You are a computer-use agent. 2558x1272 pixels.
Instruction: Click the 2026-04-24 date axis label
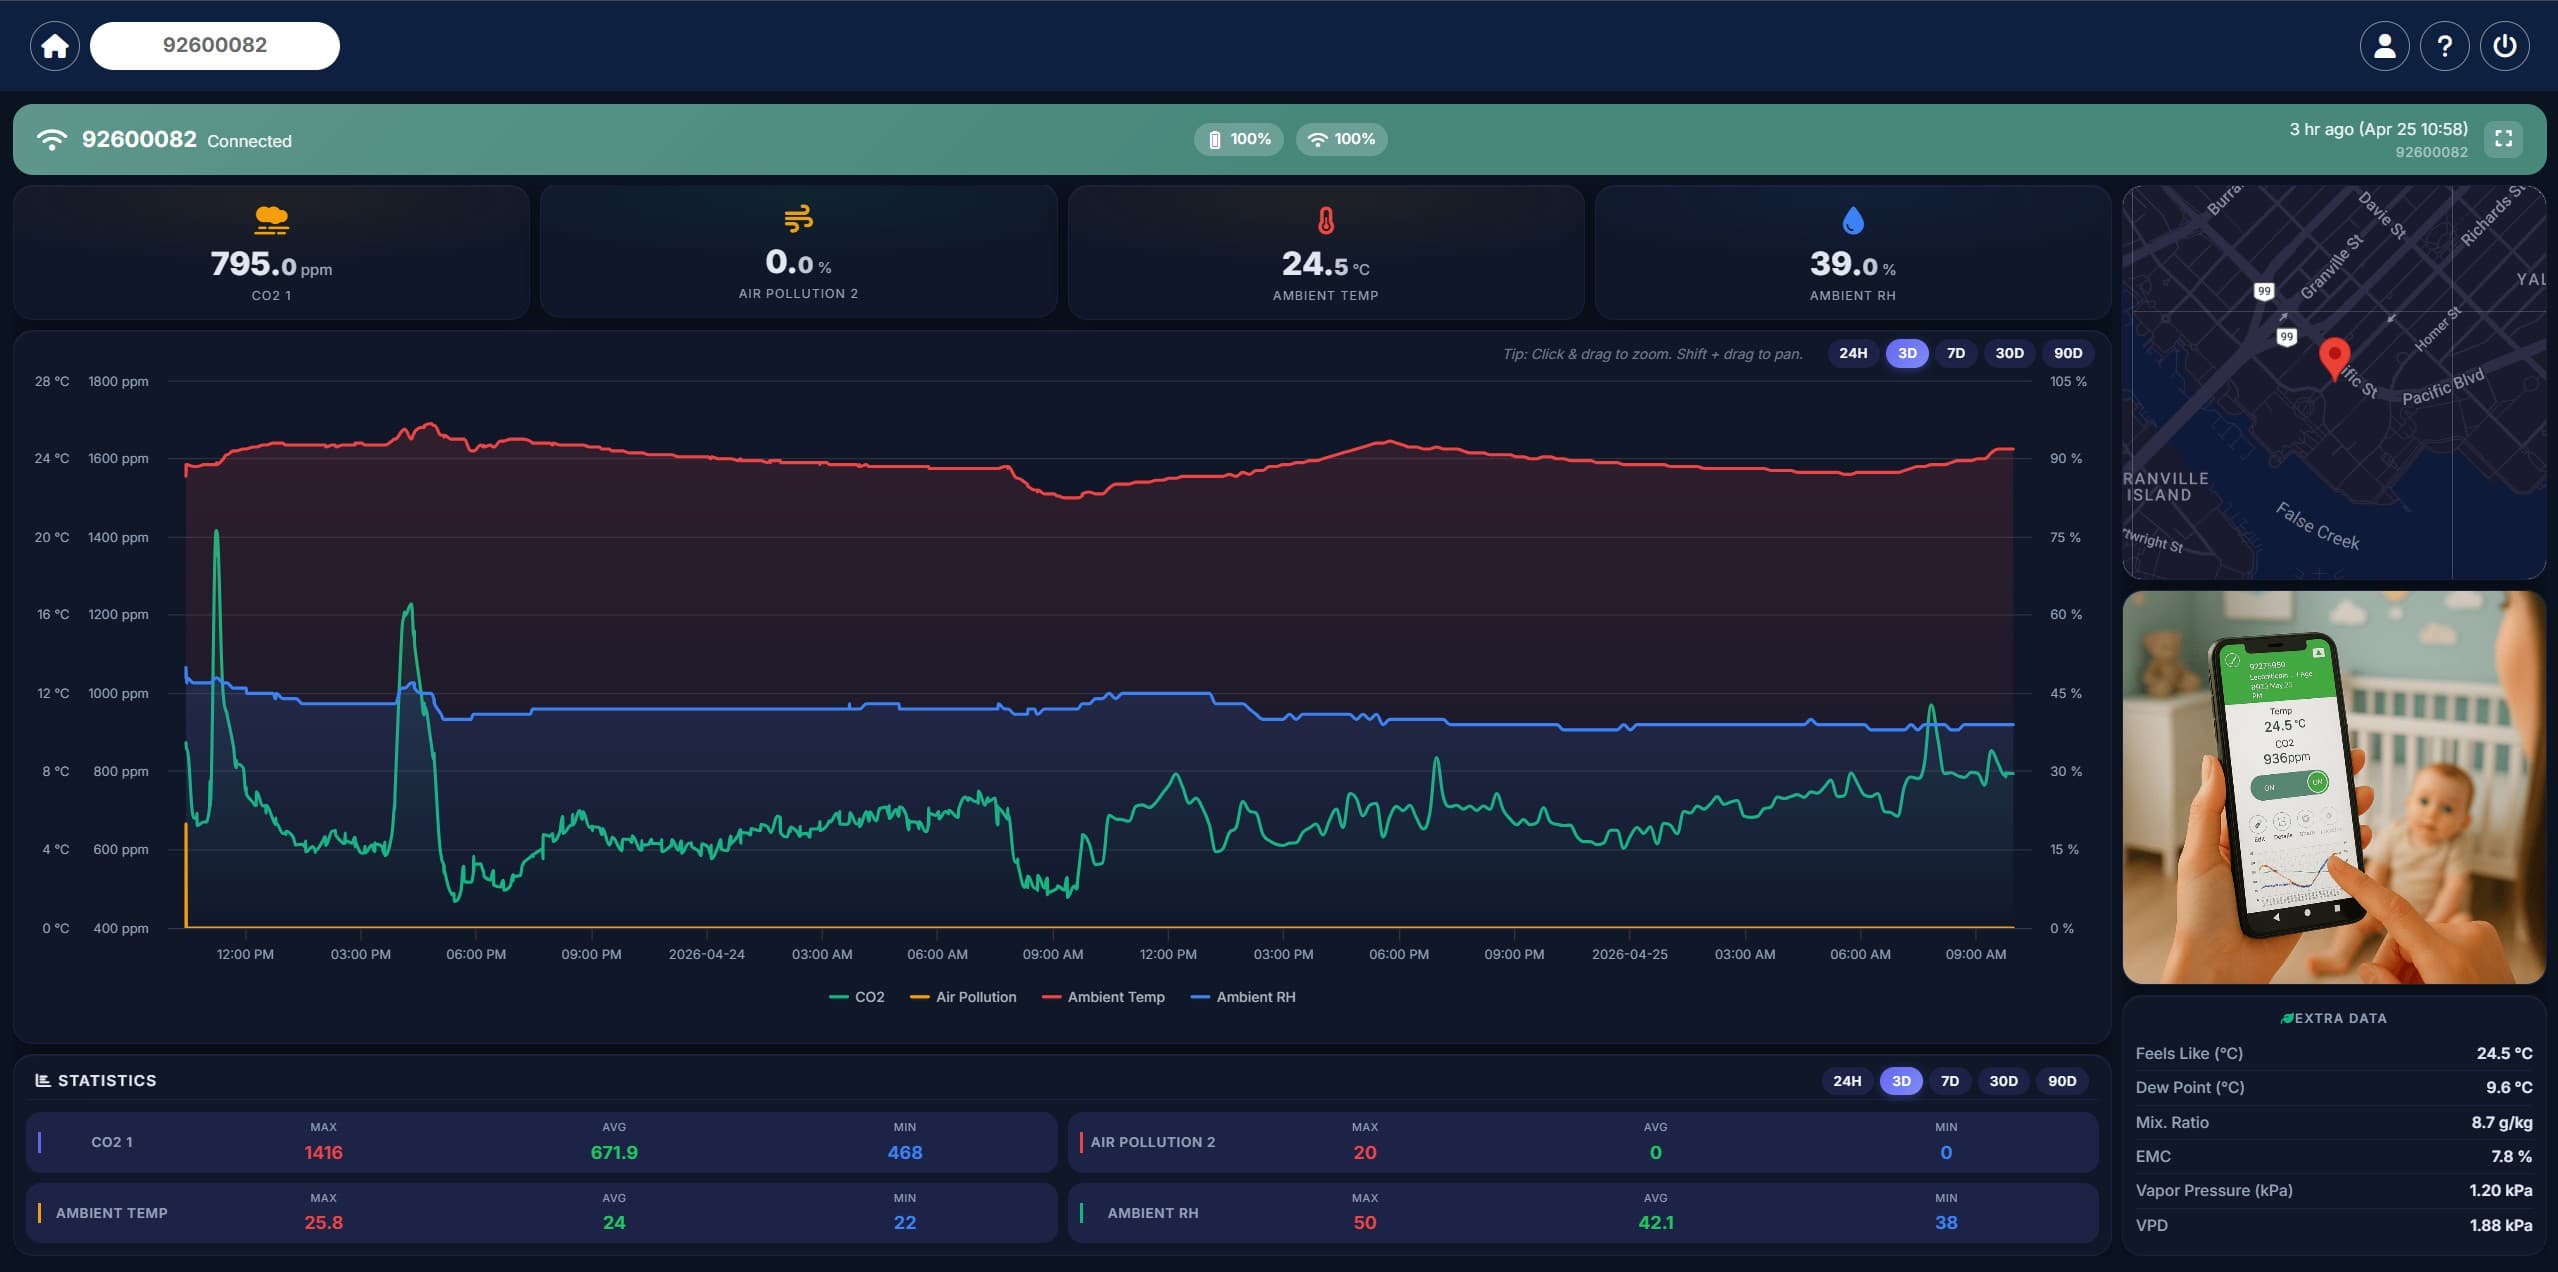[706, 954]
